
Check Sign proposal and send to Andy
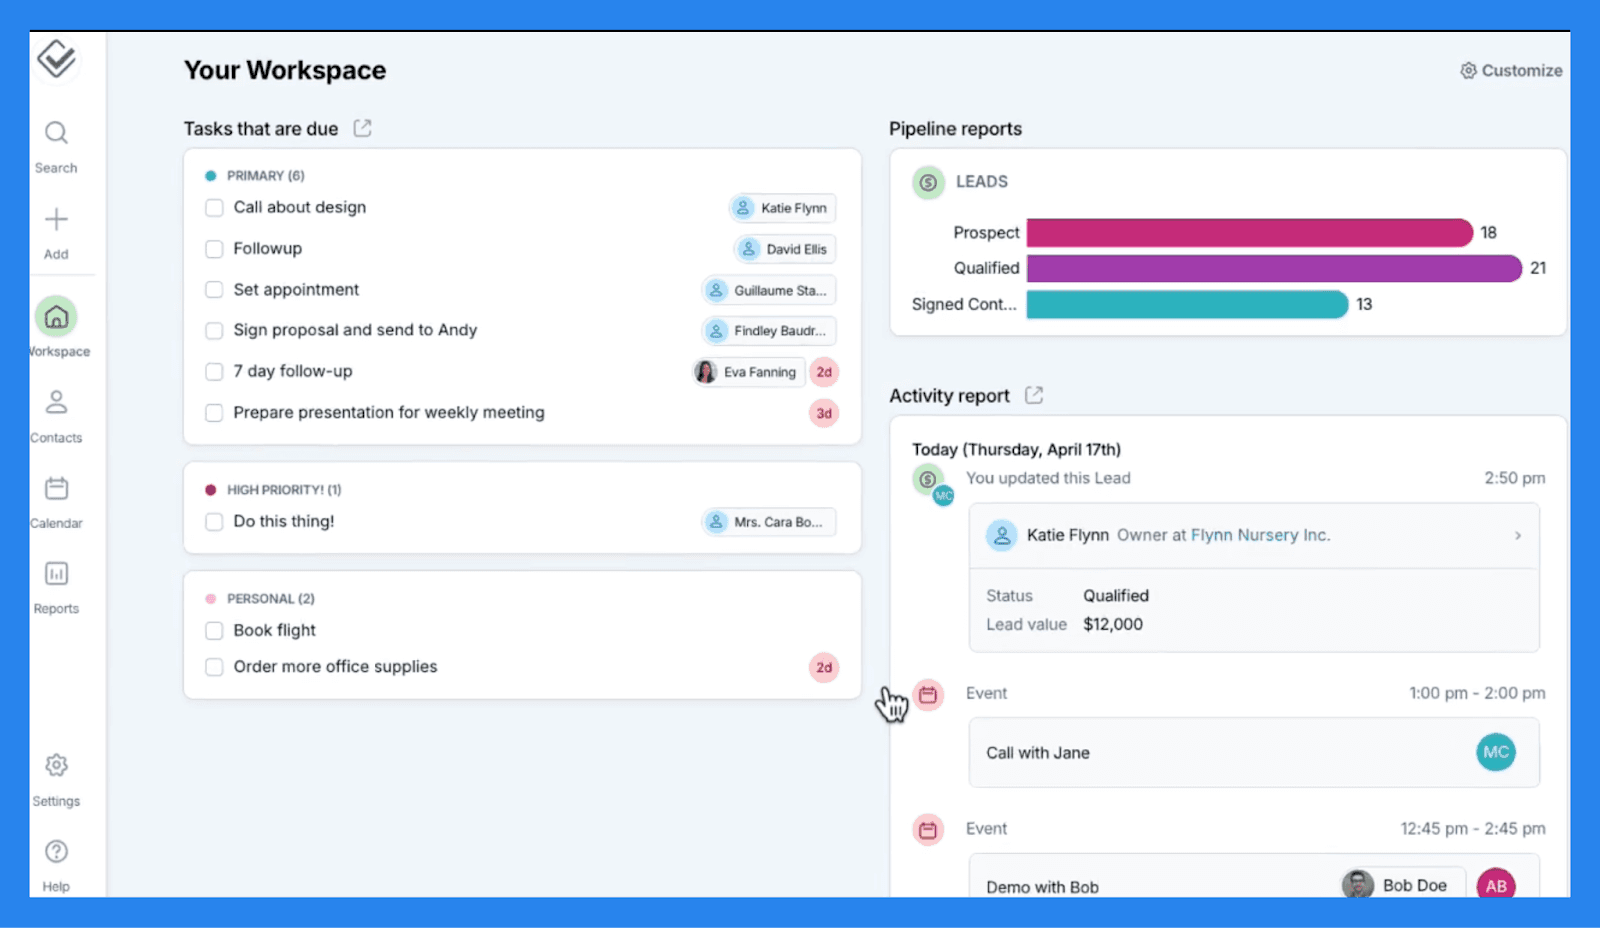[214, 331]
